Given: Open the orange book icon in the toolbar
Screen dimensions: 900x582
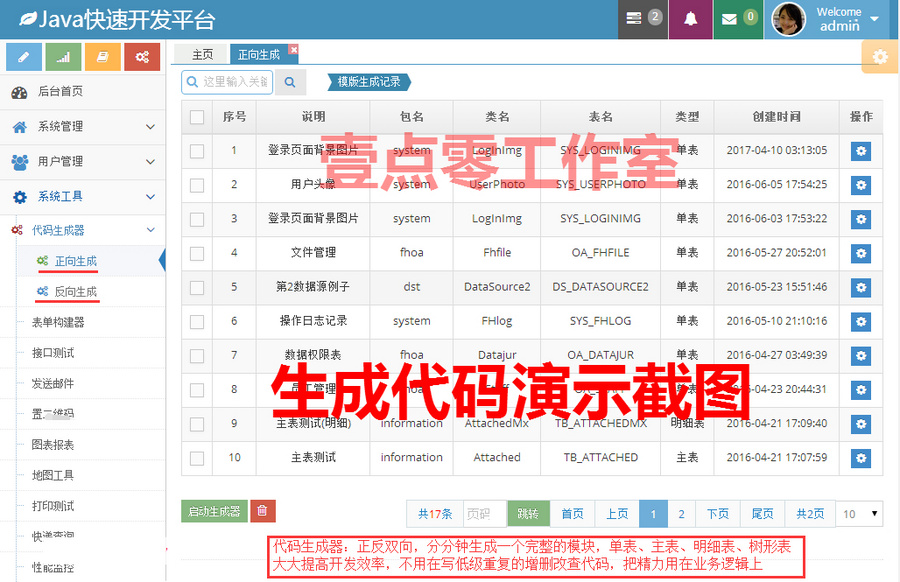Looking at the screenshot, I should tap(103, 57).
